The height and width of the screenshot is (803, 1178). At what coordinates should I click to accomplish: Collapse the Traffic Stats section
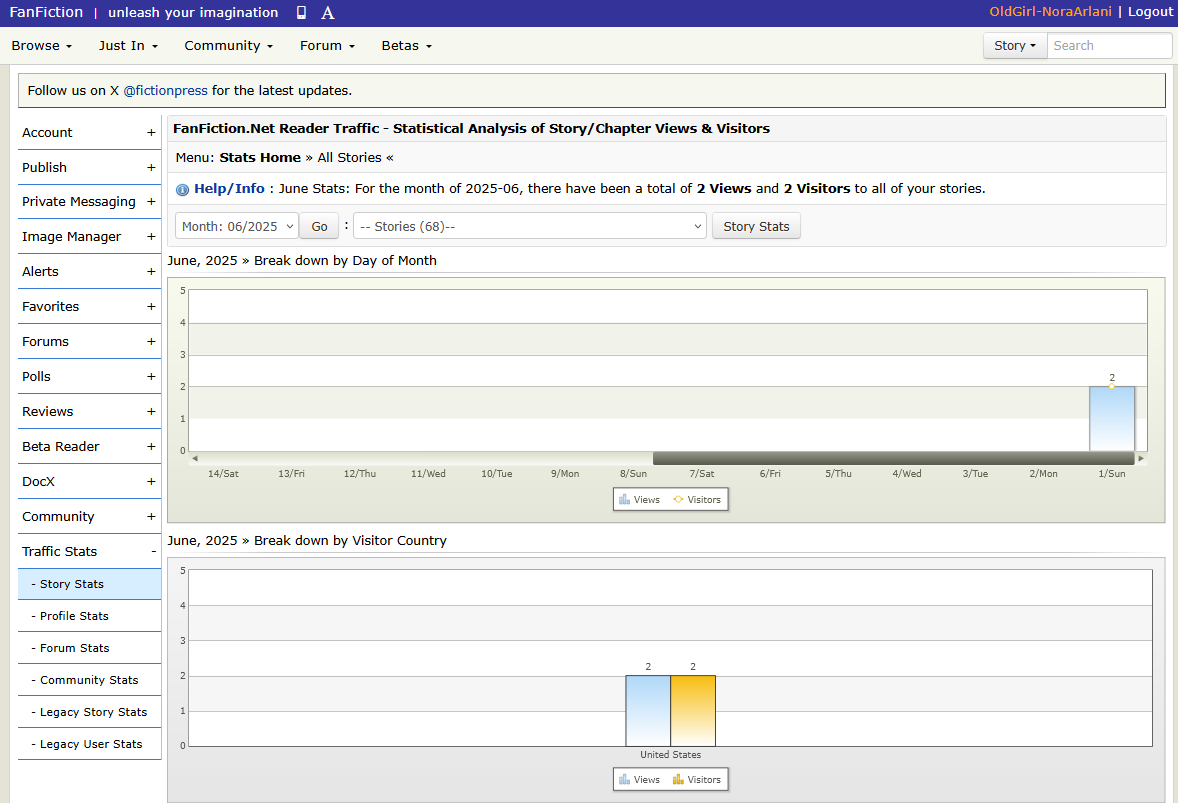(89, 551)
